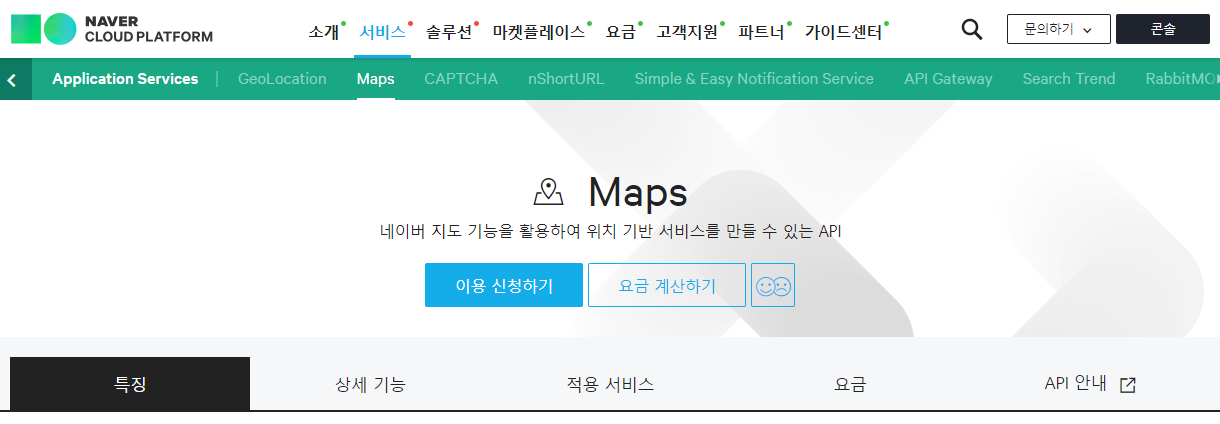This screenshot has height=424, width=1220.
Task: Click the satisfaction feedback faces icon
Action: [x=773, y=285]
